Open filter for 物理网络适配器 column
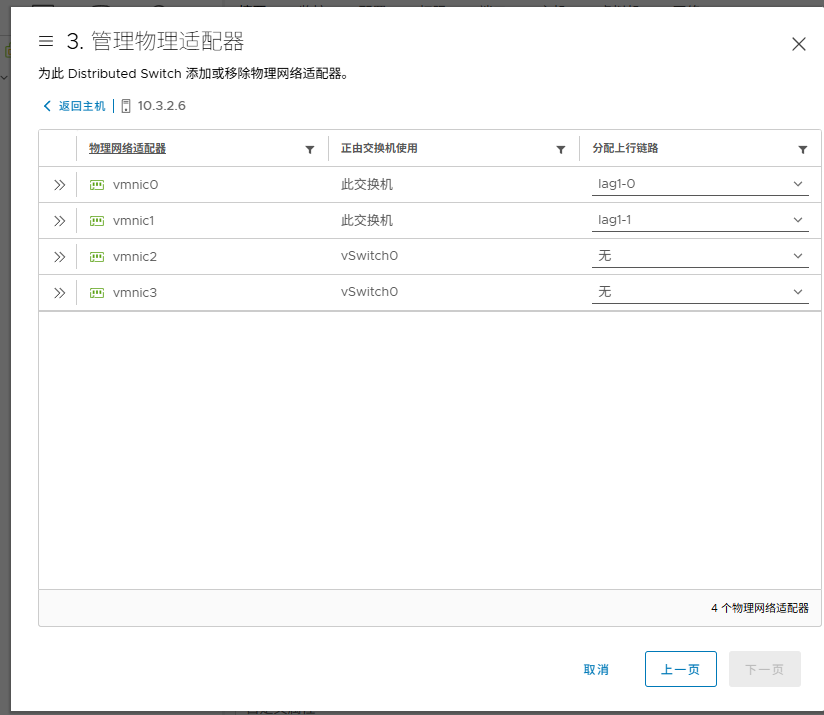The height and width of the screenshot is (715, 824). tap(310, 150)
